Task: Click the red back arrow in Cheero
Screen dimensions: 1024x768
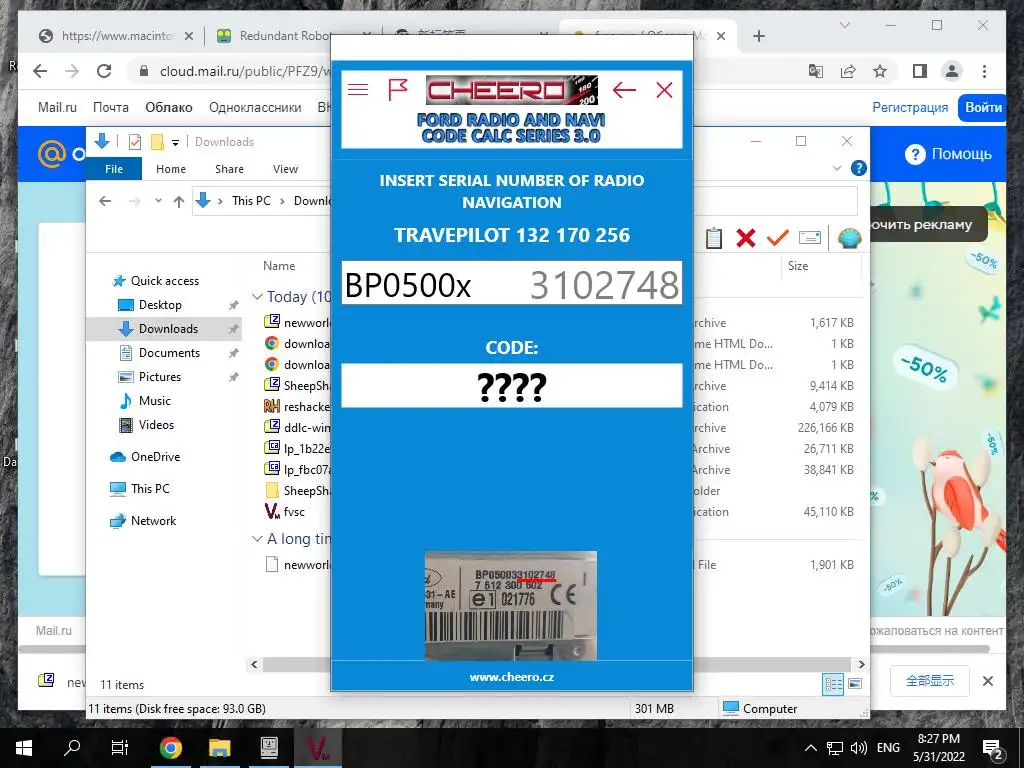Action: [x=624, y=89]
